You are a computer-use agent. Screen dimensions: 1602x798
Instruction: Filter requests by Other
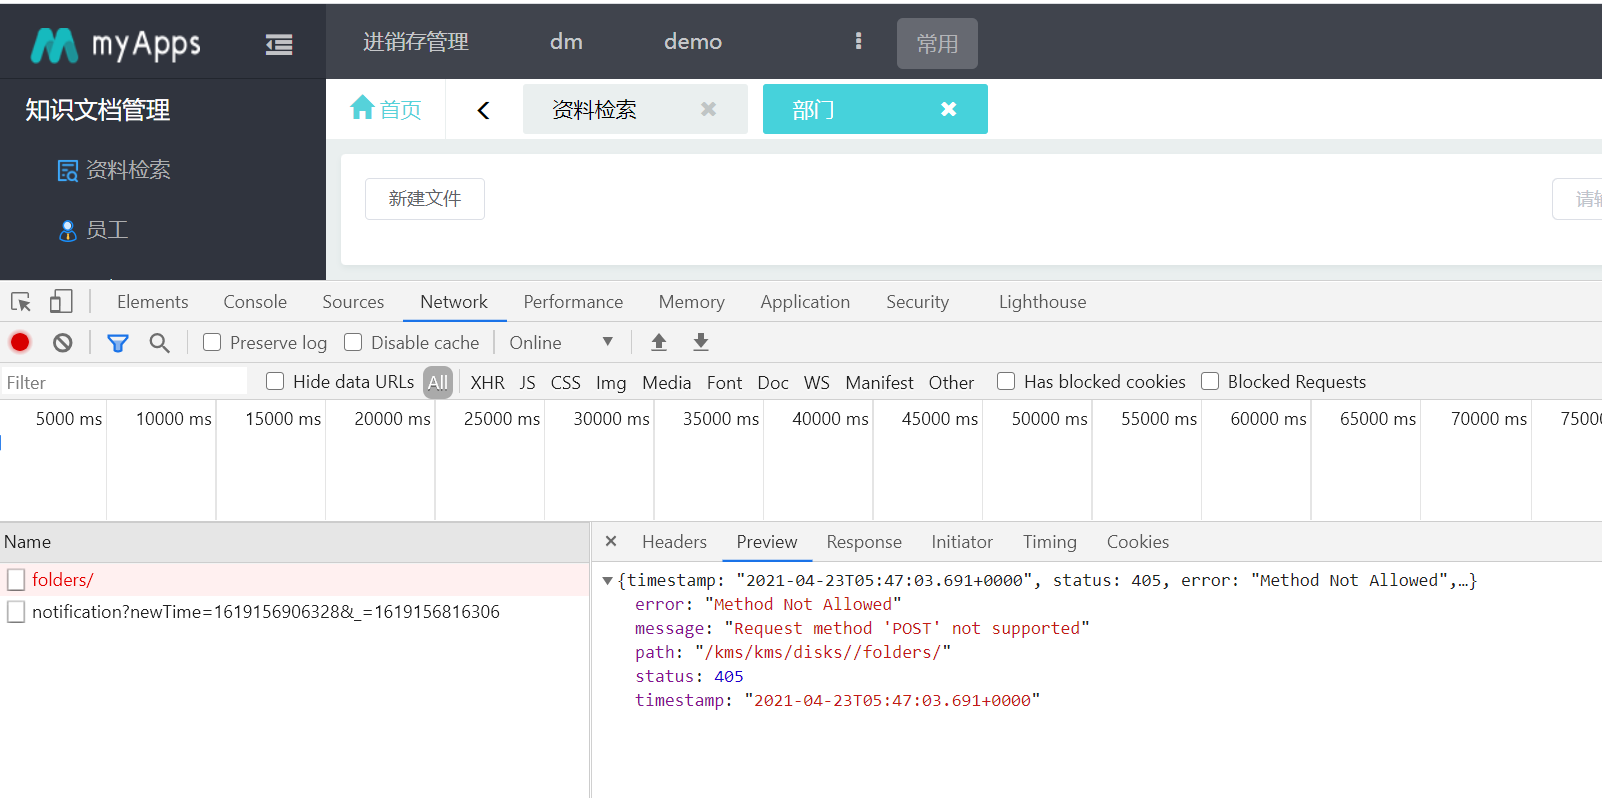(x=951, y=382)
